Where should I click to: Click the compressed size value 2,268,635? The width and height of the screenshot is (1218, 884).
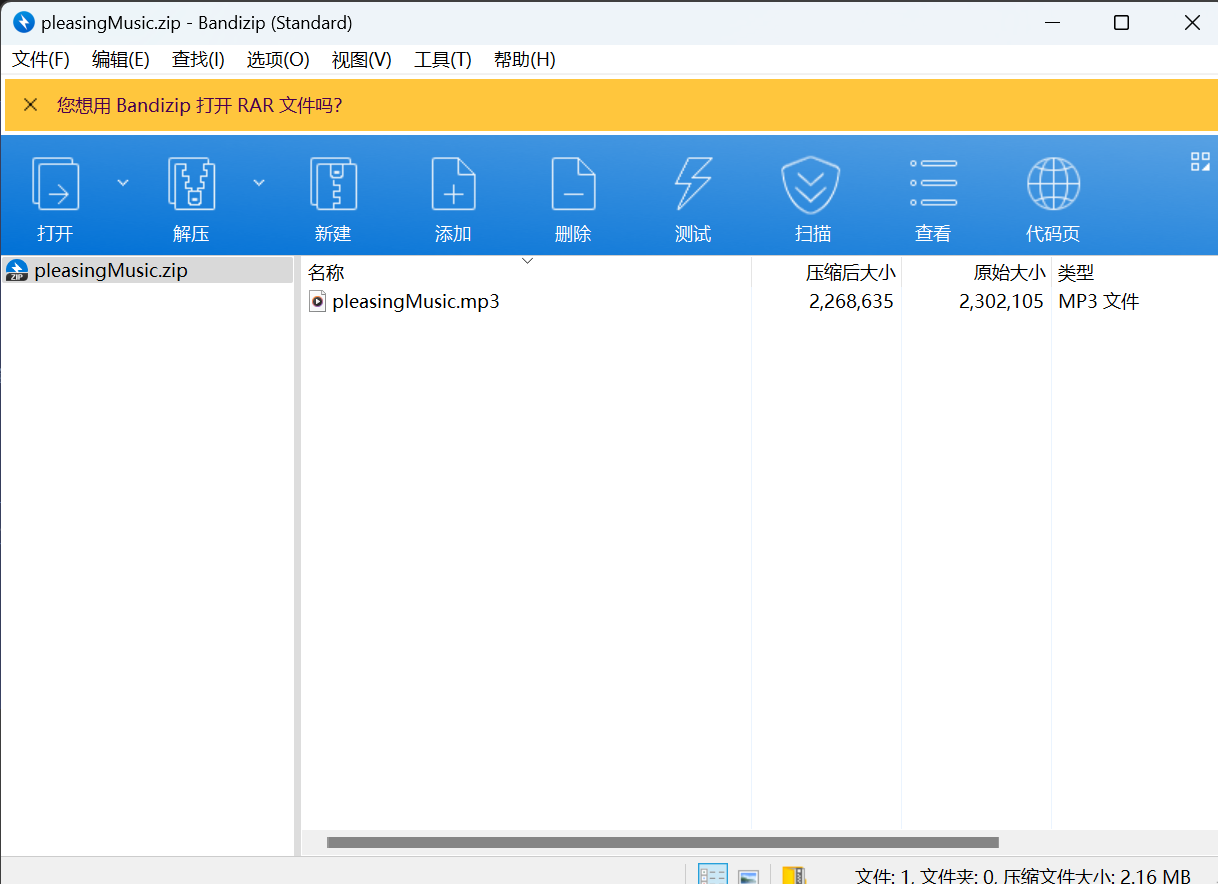coord(851,301)
